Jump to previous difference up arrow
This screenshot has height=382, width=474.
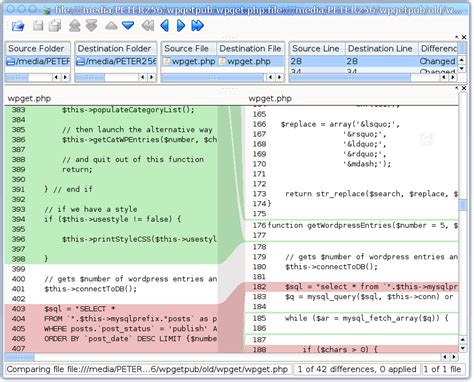coord(111,26)
